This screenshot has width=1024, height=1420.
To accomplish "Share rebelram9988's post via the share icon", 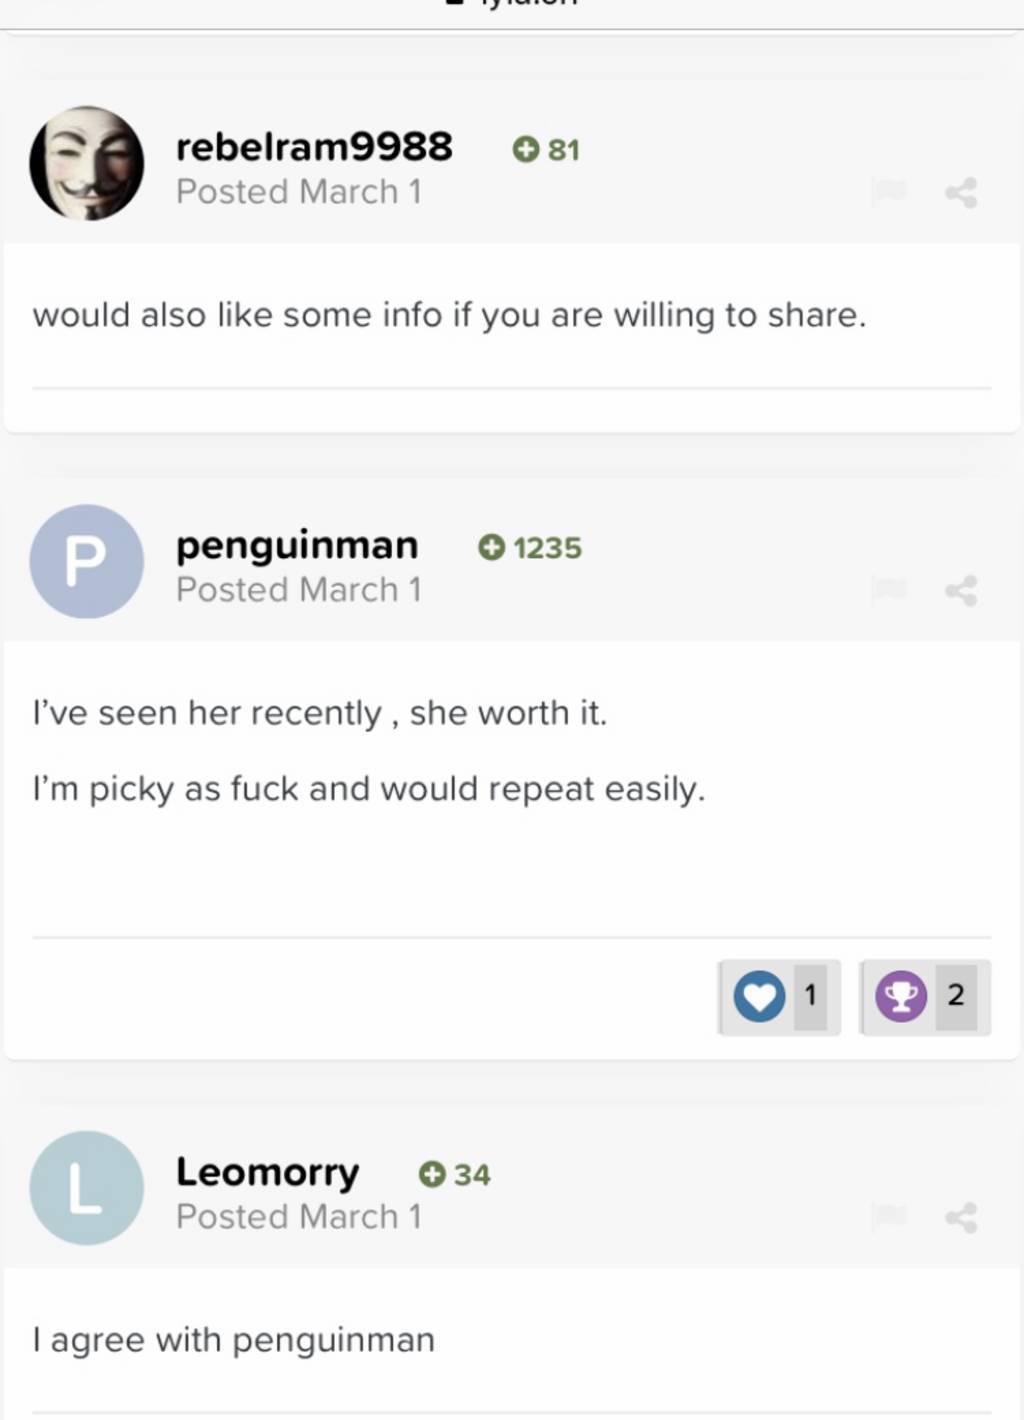I will pos(961,192).
